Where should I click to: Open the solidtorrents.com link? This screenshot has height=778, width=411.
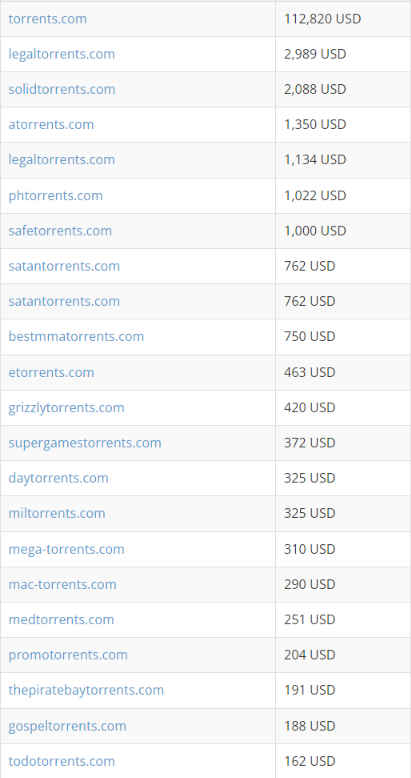point(62,89)
